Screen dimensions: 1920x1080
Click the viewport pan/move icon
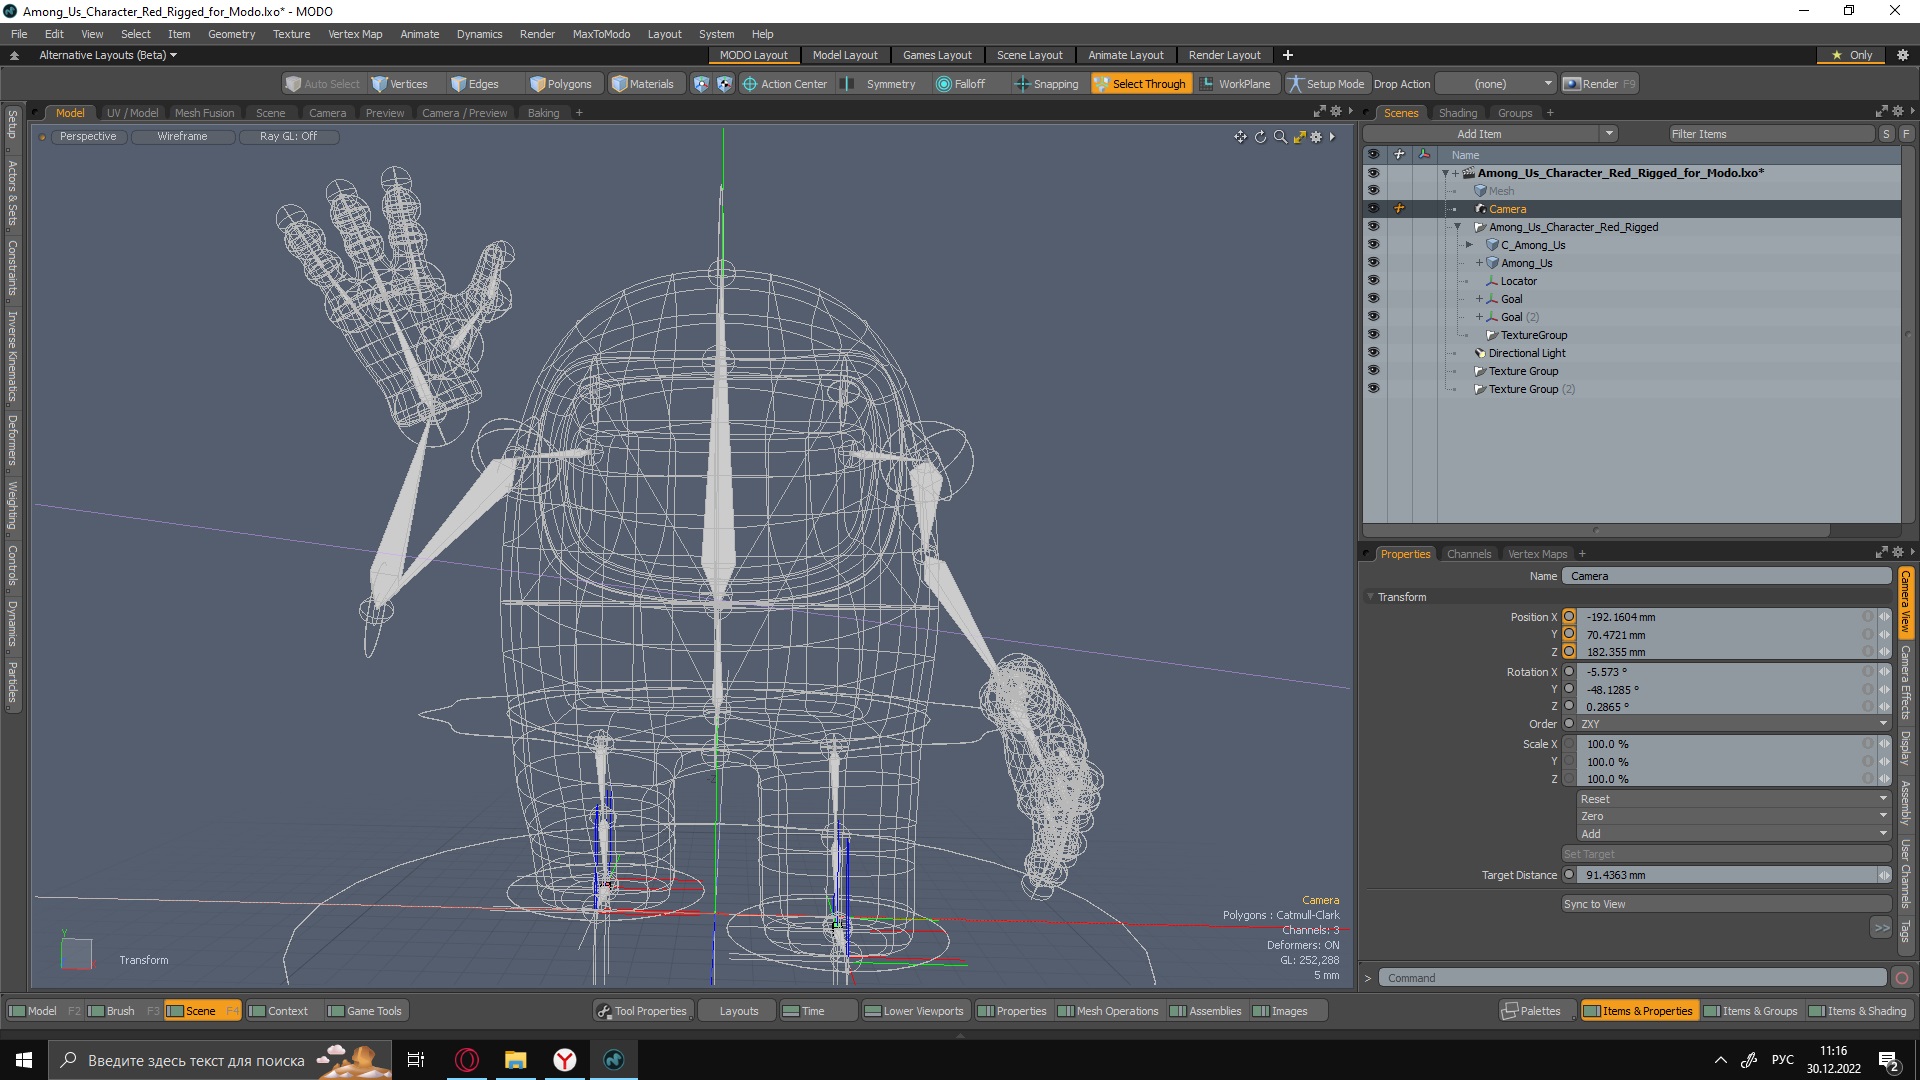pyautogui.click(x=1240, y=137)
